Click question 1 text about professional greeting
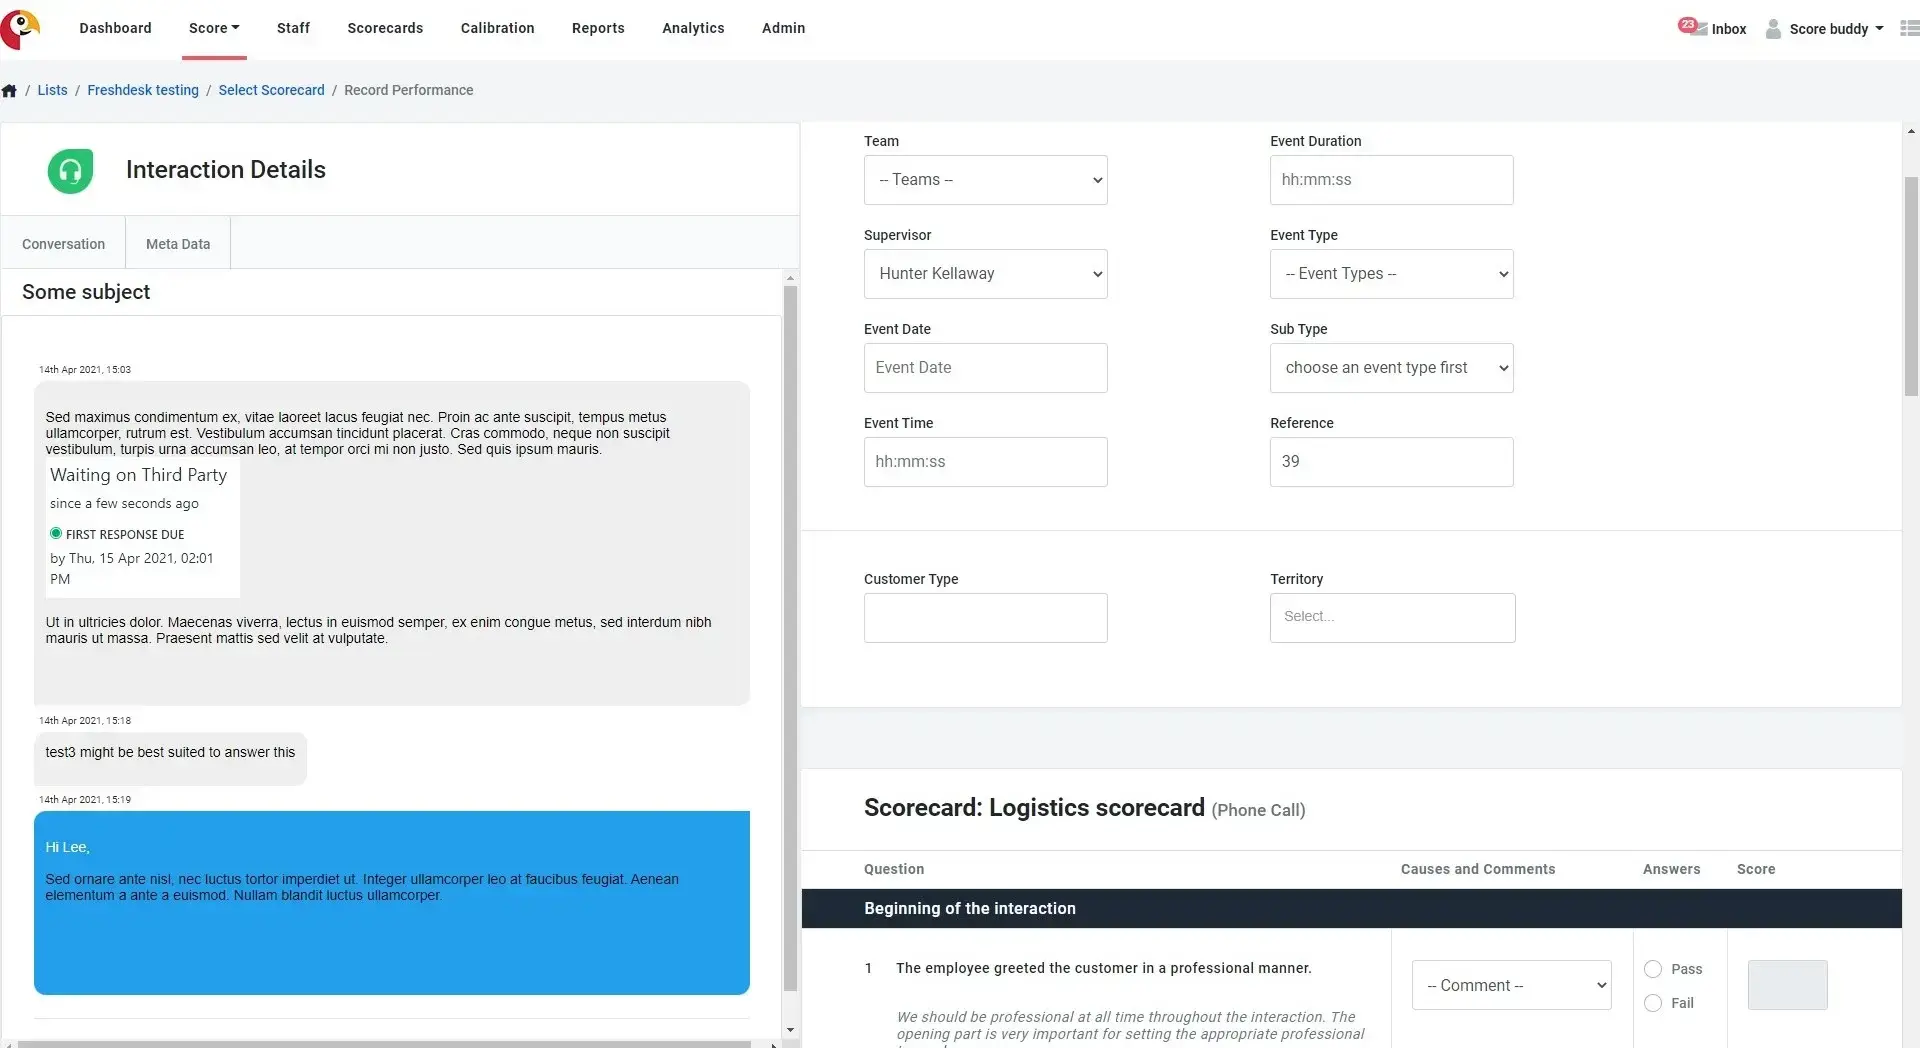This screenshot has width=1920, height=1048. coord(1104,968)
